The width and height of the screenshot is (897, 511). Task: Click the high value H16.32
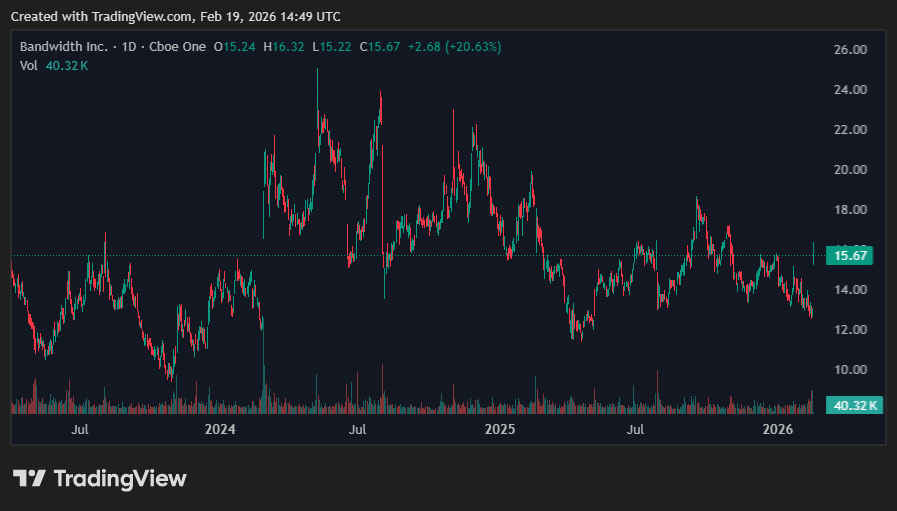[x=284, y=47]
